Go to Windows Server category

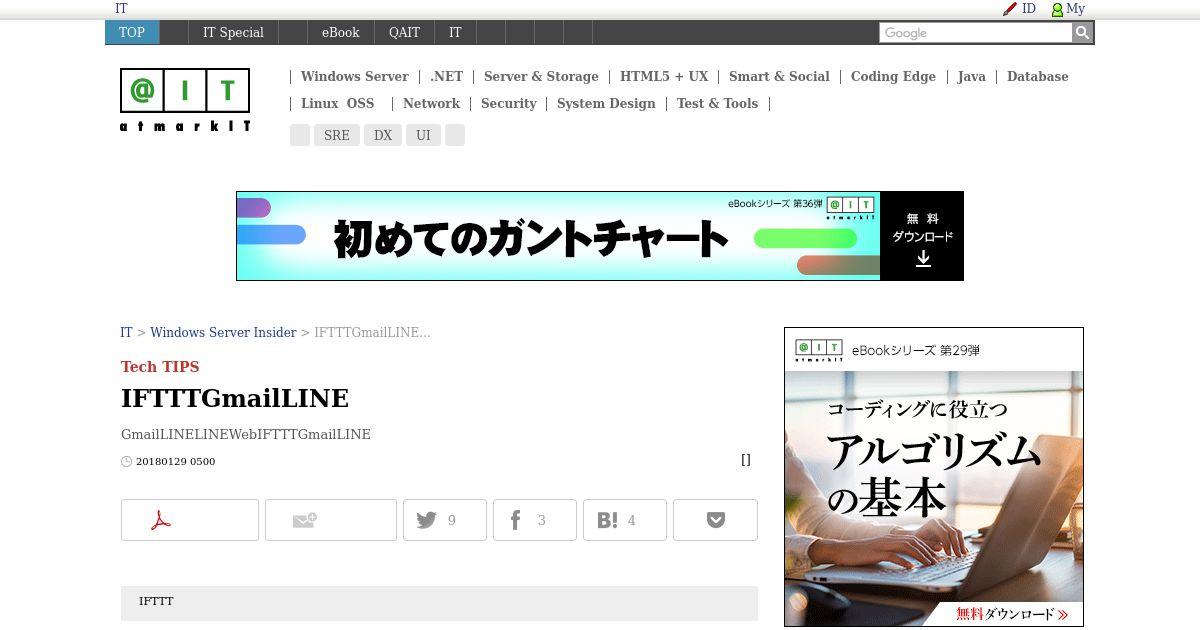click(x=354, y=76)
